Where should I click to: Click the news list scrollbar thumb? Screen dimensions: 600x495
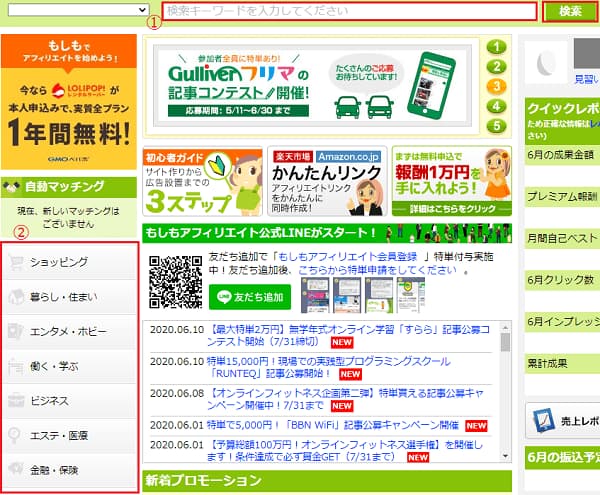[x=505, y=342]
